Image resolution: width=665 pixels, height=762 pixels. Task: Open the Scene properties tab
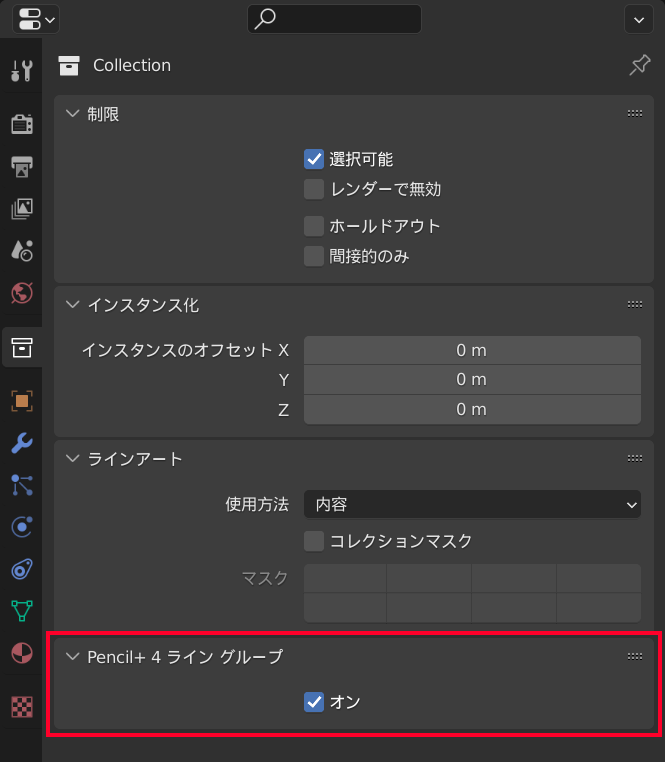point(22,251)
